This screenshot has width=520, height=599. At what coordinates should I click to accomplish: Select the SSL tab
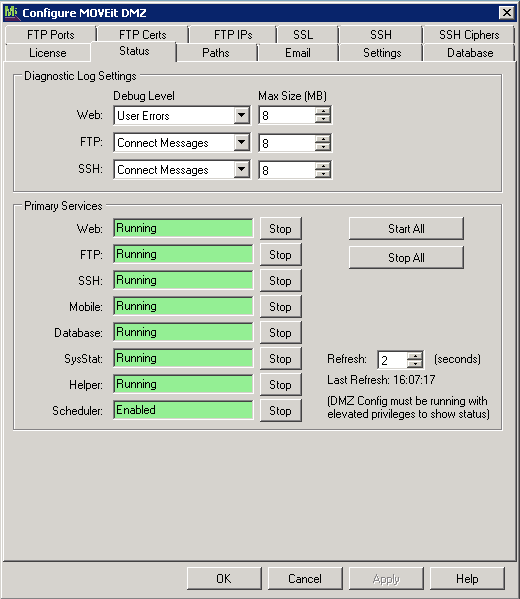[x=303, y=35]
